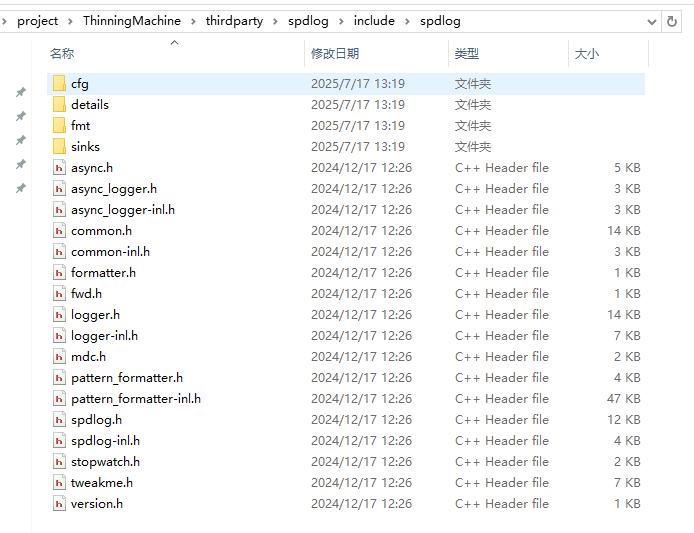Click the async_logger.h file icon
This screenshot has height=533, width=694.
(59, 189)
